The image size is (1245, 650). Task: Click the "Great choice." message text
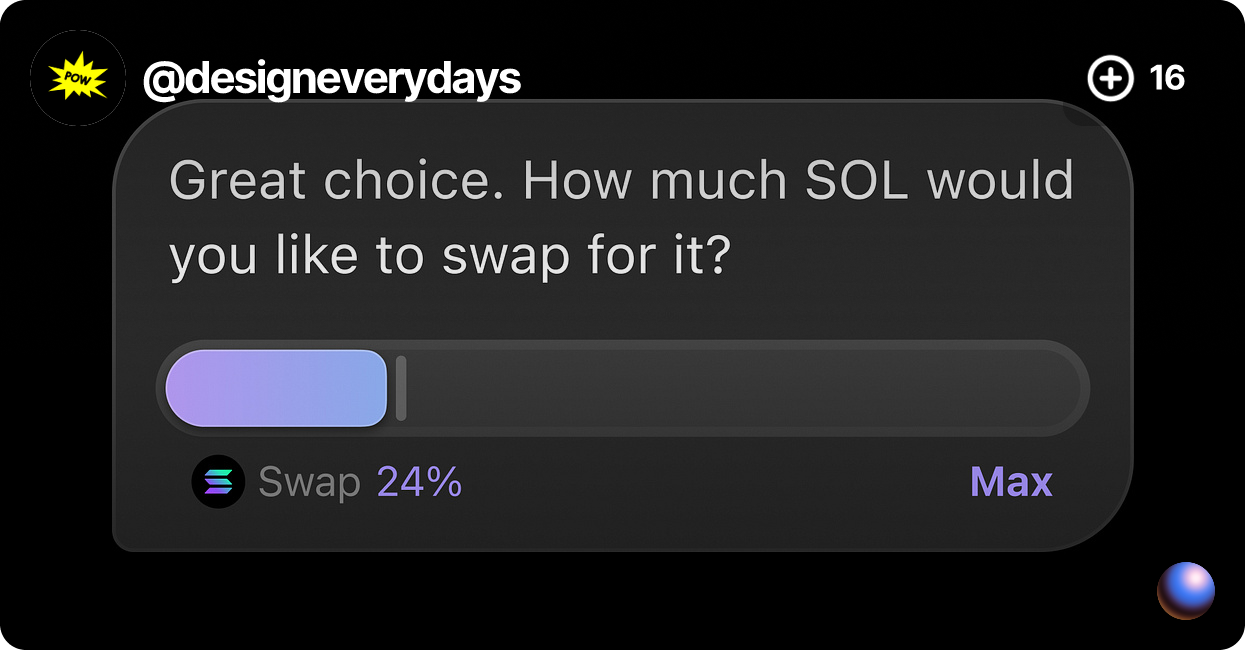[337, 181]
